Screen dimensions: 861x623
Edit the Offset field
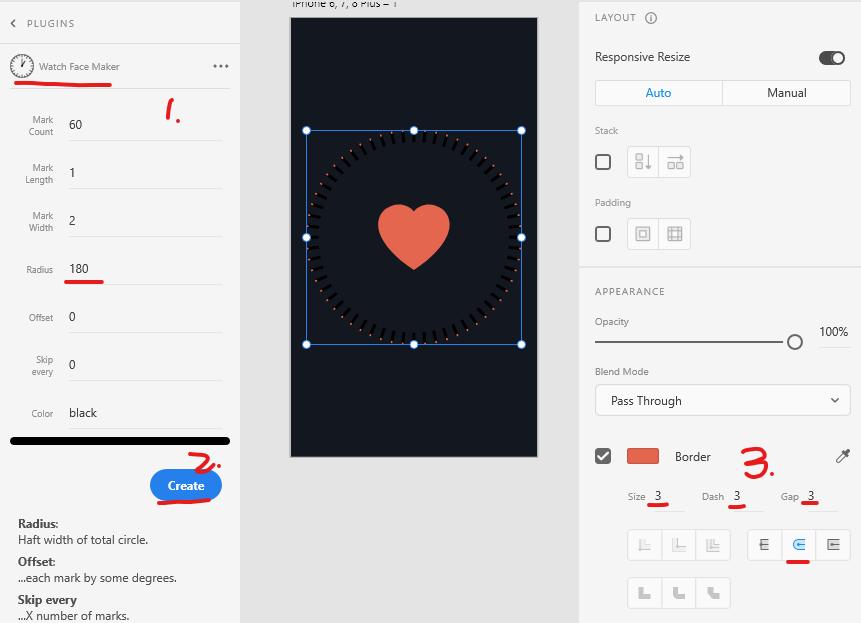[x=145, y=317]
